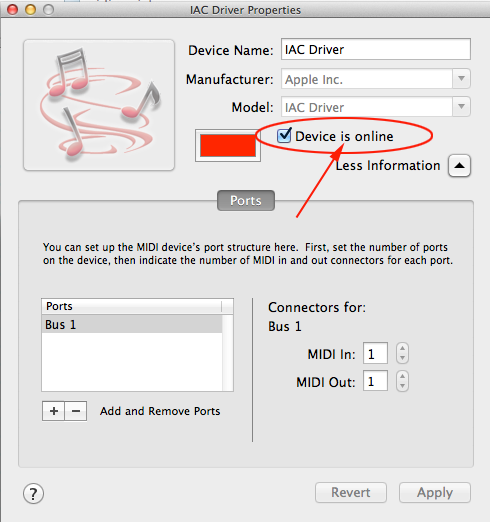Open the Model dropdown arrow
This screenshot has height=522, width=490.
click(461, 107)
